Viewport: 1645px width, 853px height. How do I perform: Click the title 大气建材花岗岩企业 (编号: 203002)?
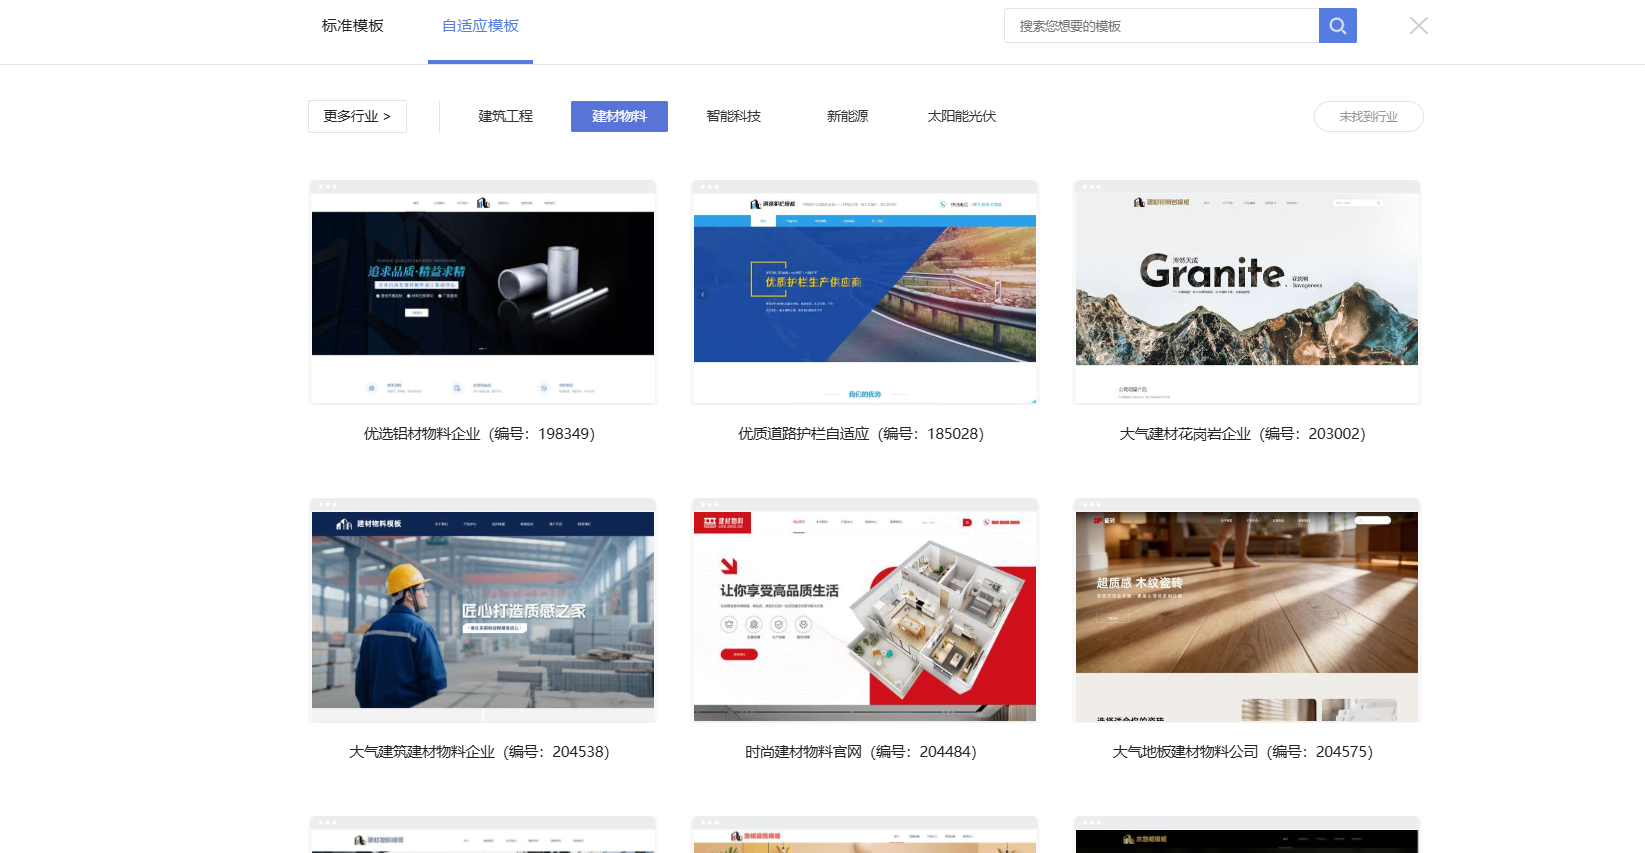coord(1242,434)
